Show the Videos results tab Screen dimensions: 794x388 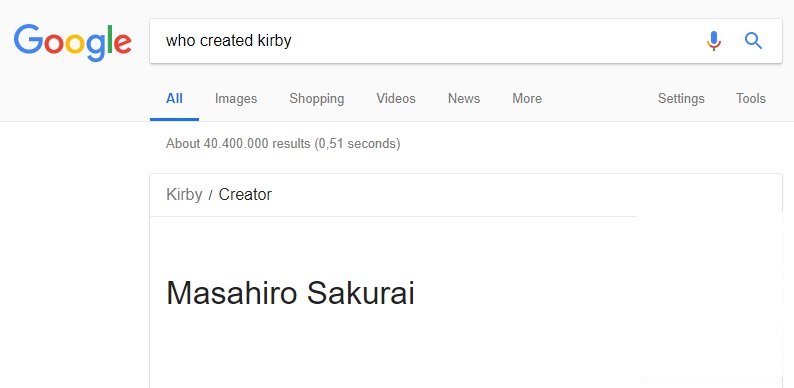click(396, 98)
